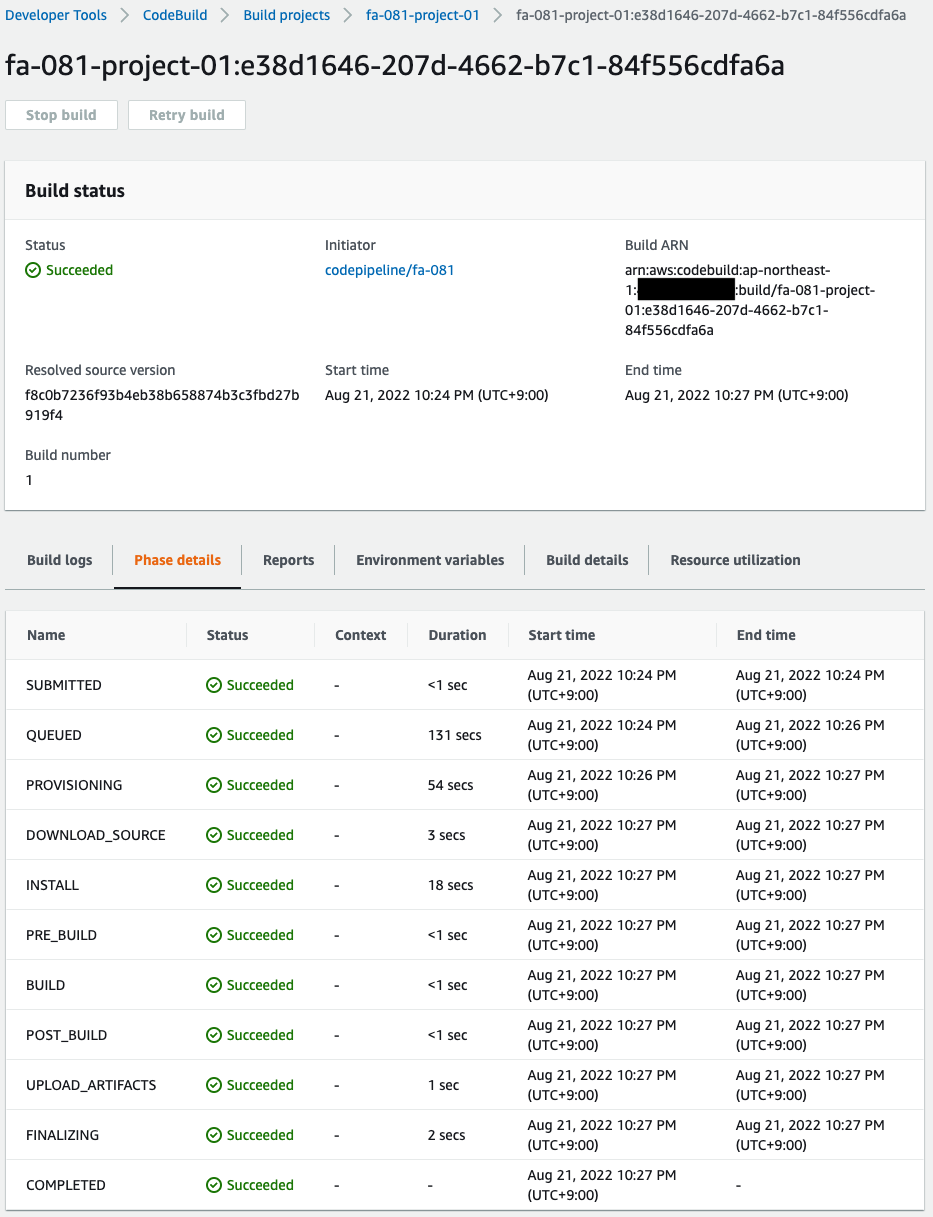The height and width of the screenshot is (1217, 933).
Task: Click the Retry build button
Action: (187, 115)
